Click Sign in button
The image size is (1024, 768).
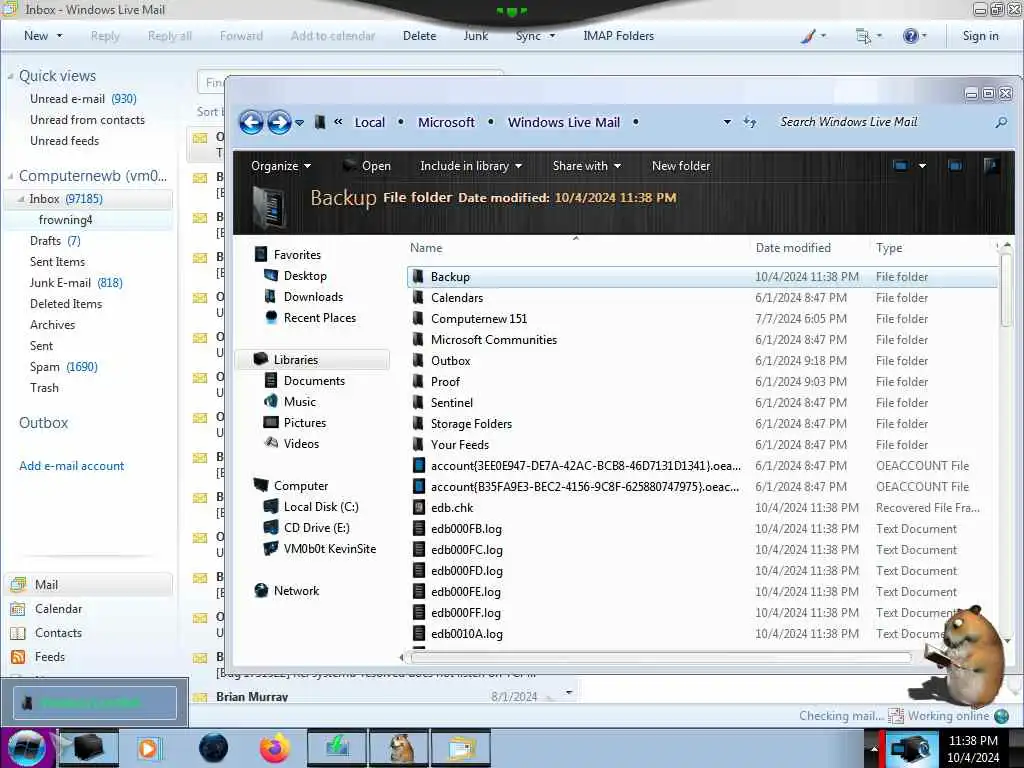point(980,36)
